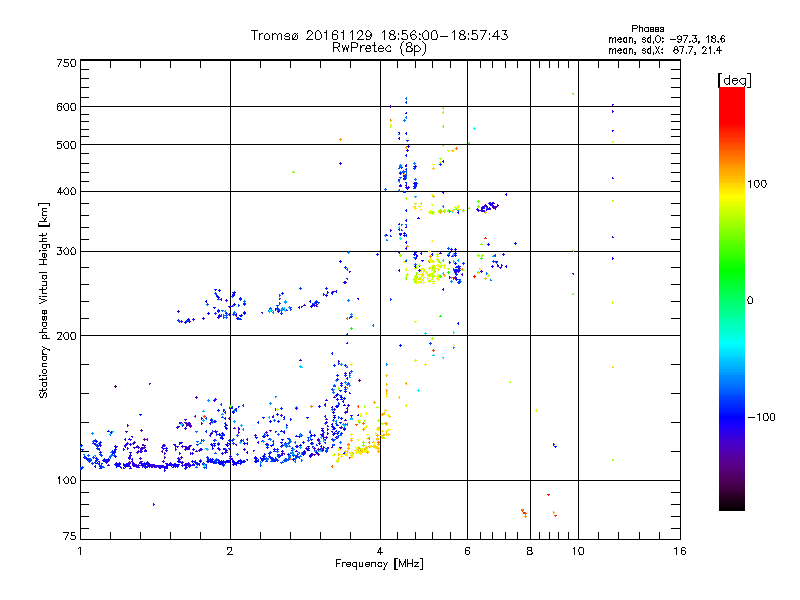Screen dimensions: 800x600
Task: Click the plot title 'Tromsø 20161129 18:56:00-18:57:43'
Action: pos(379,35)
